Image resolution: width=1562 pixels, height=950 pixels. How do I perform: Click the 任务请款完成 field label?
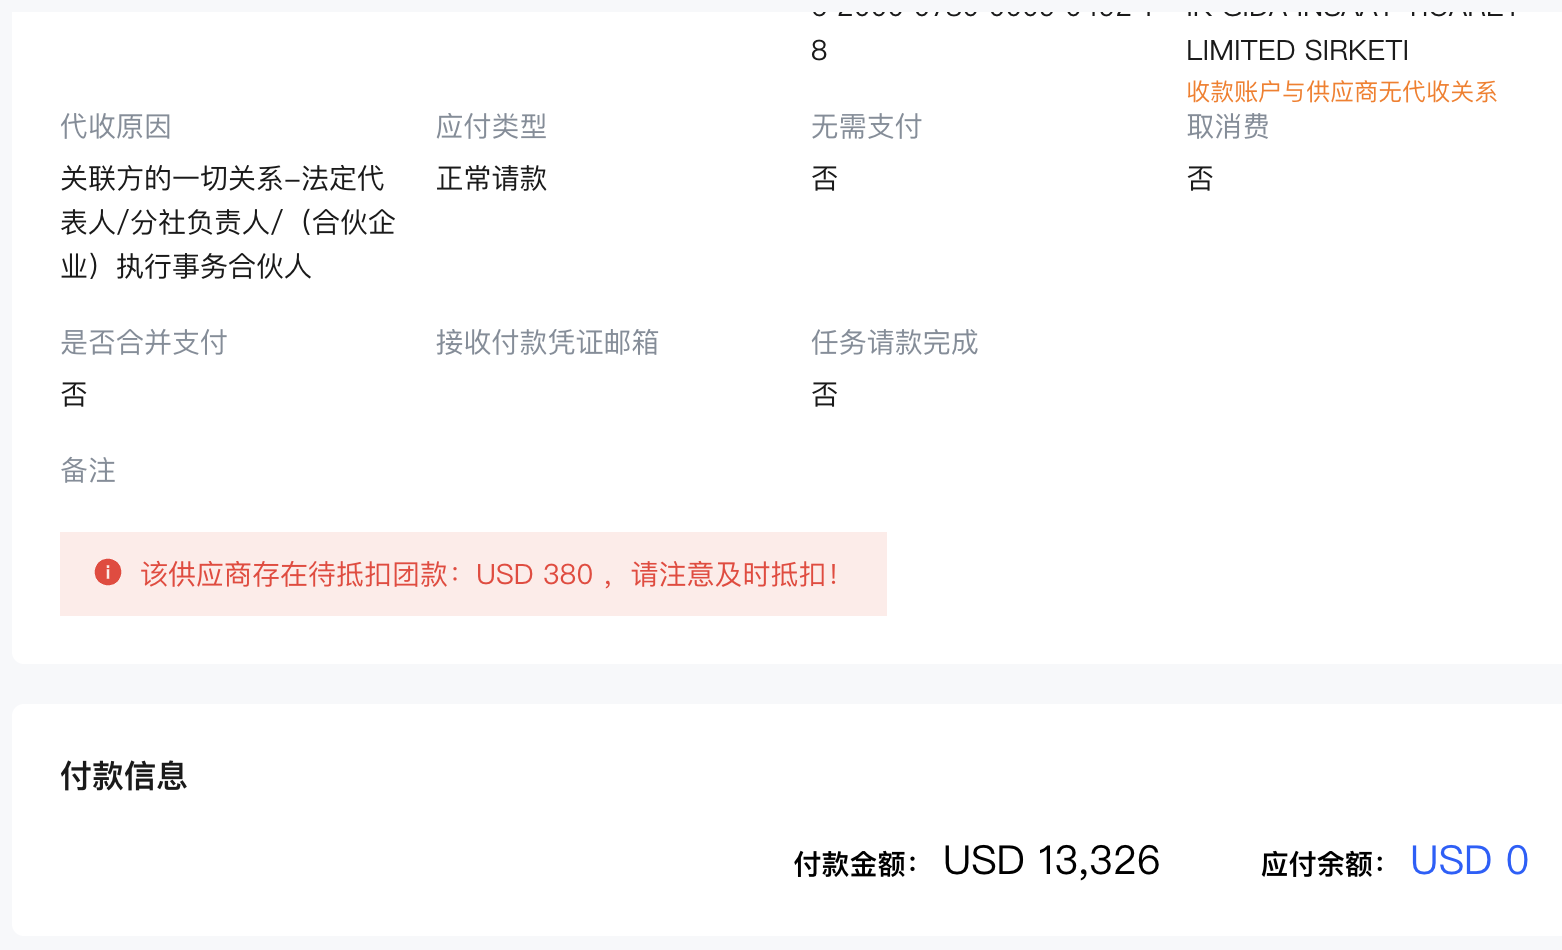pos(894,343)
